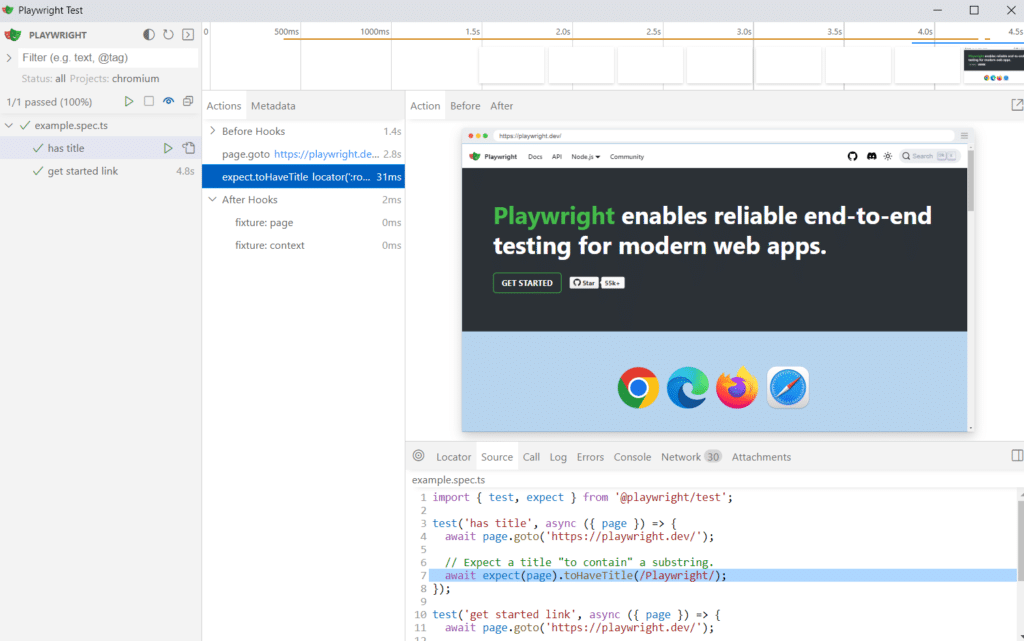This screenshot has width=1024, height=641.
Task: Expand the filter options chevron
Action: 9,58
